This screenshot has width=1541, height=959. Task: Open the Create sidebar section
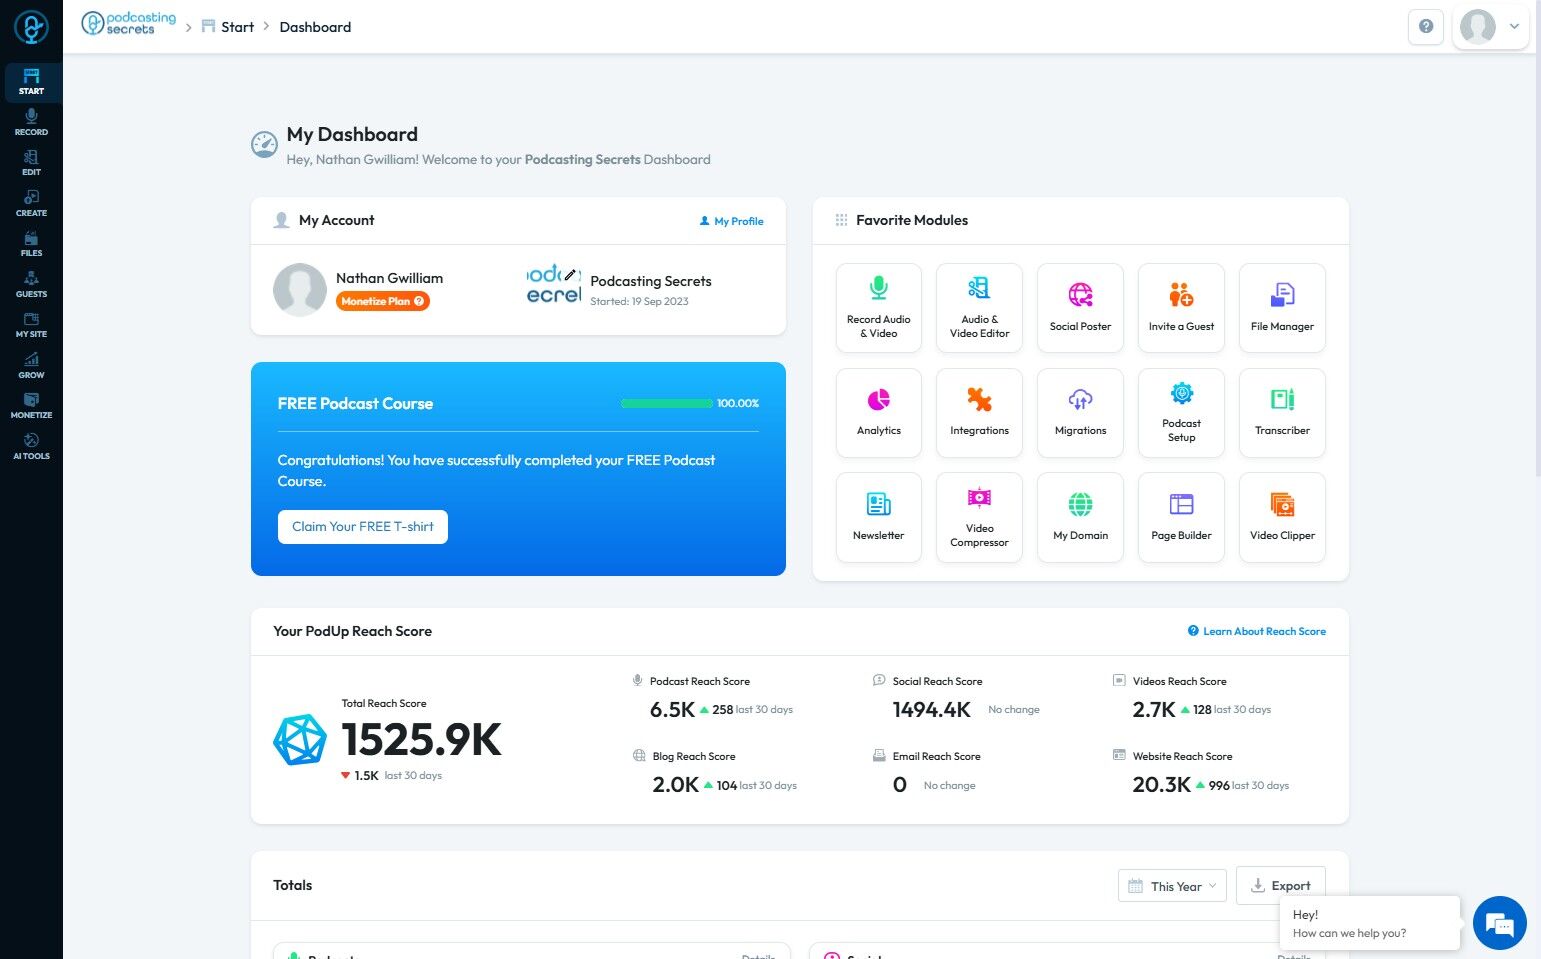click(x=31, y=204)
